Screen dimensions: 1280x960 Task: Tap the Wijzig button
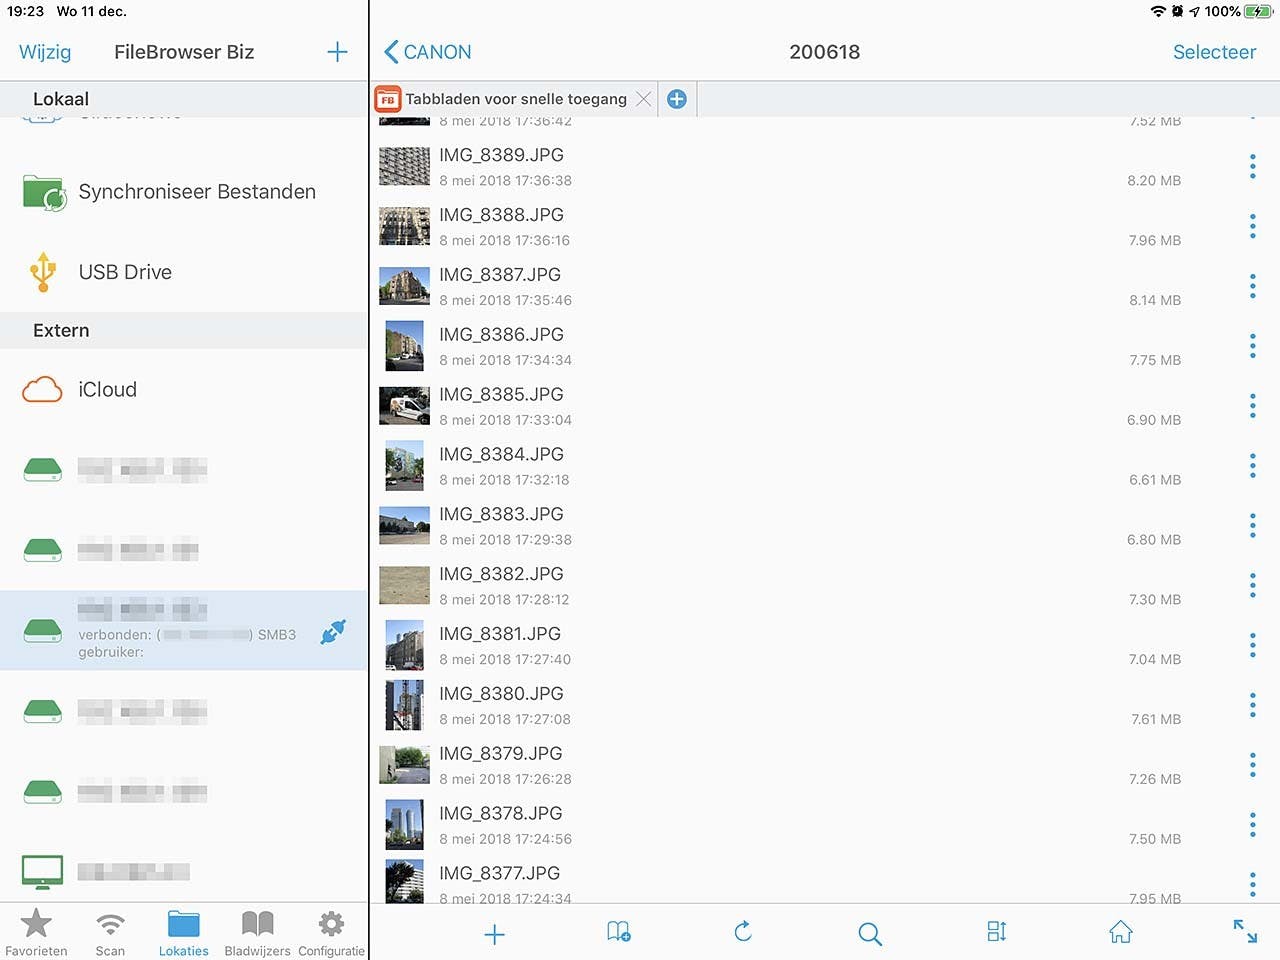click(45, 52)
